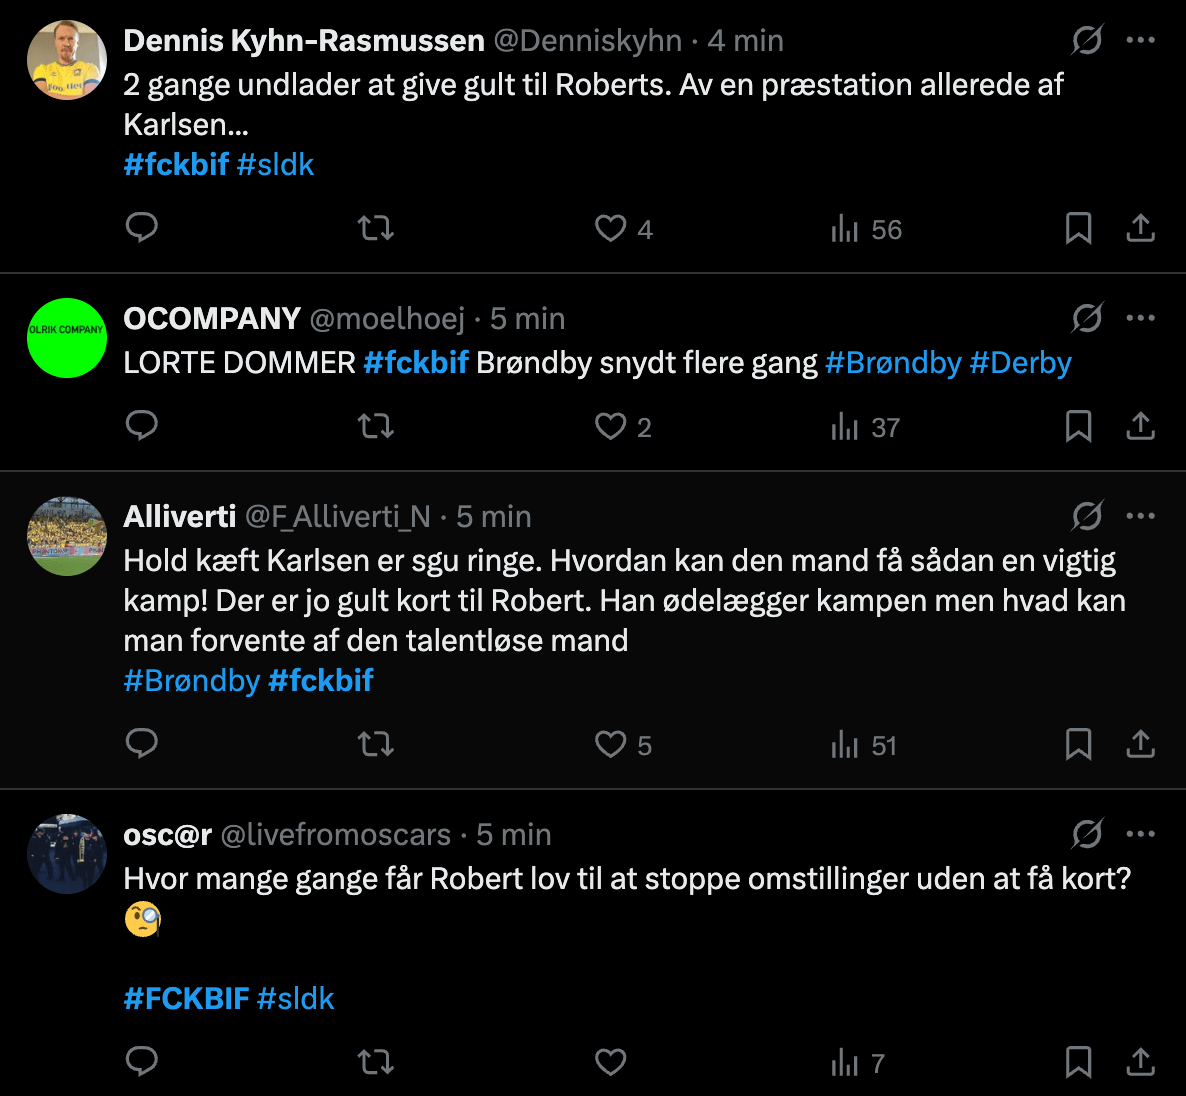The width and height of the screenshot is (1186, 1096).
Task: Repost Alliverti's tweet
Action: point(376,745)
